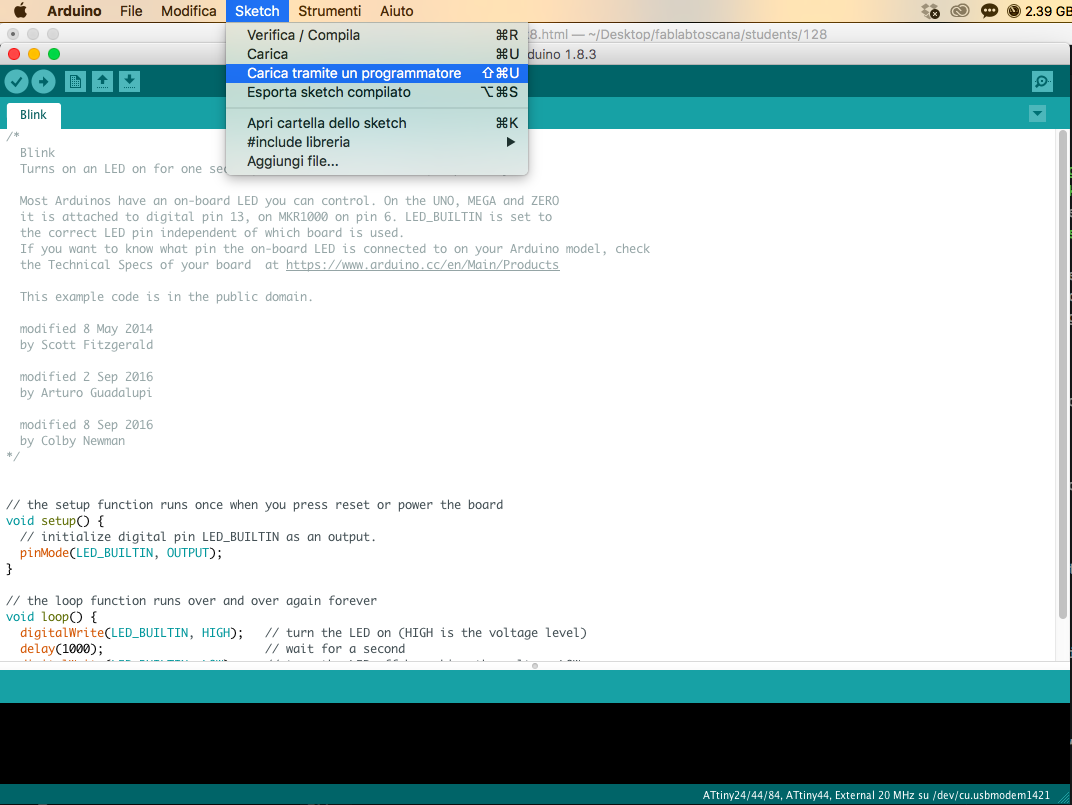Viewport: 1072px width, 805px height.
Task: Open the Modifica menu
Action: pyautogui.click(x=189, y=11)
